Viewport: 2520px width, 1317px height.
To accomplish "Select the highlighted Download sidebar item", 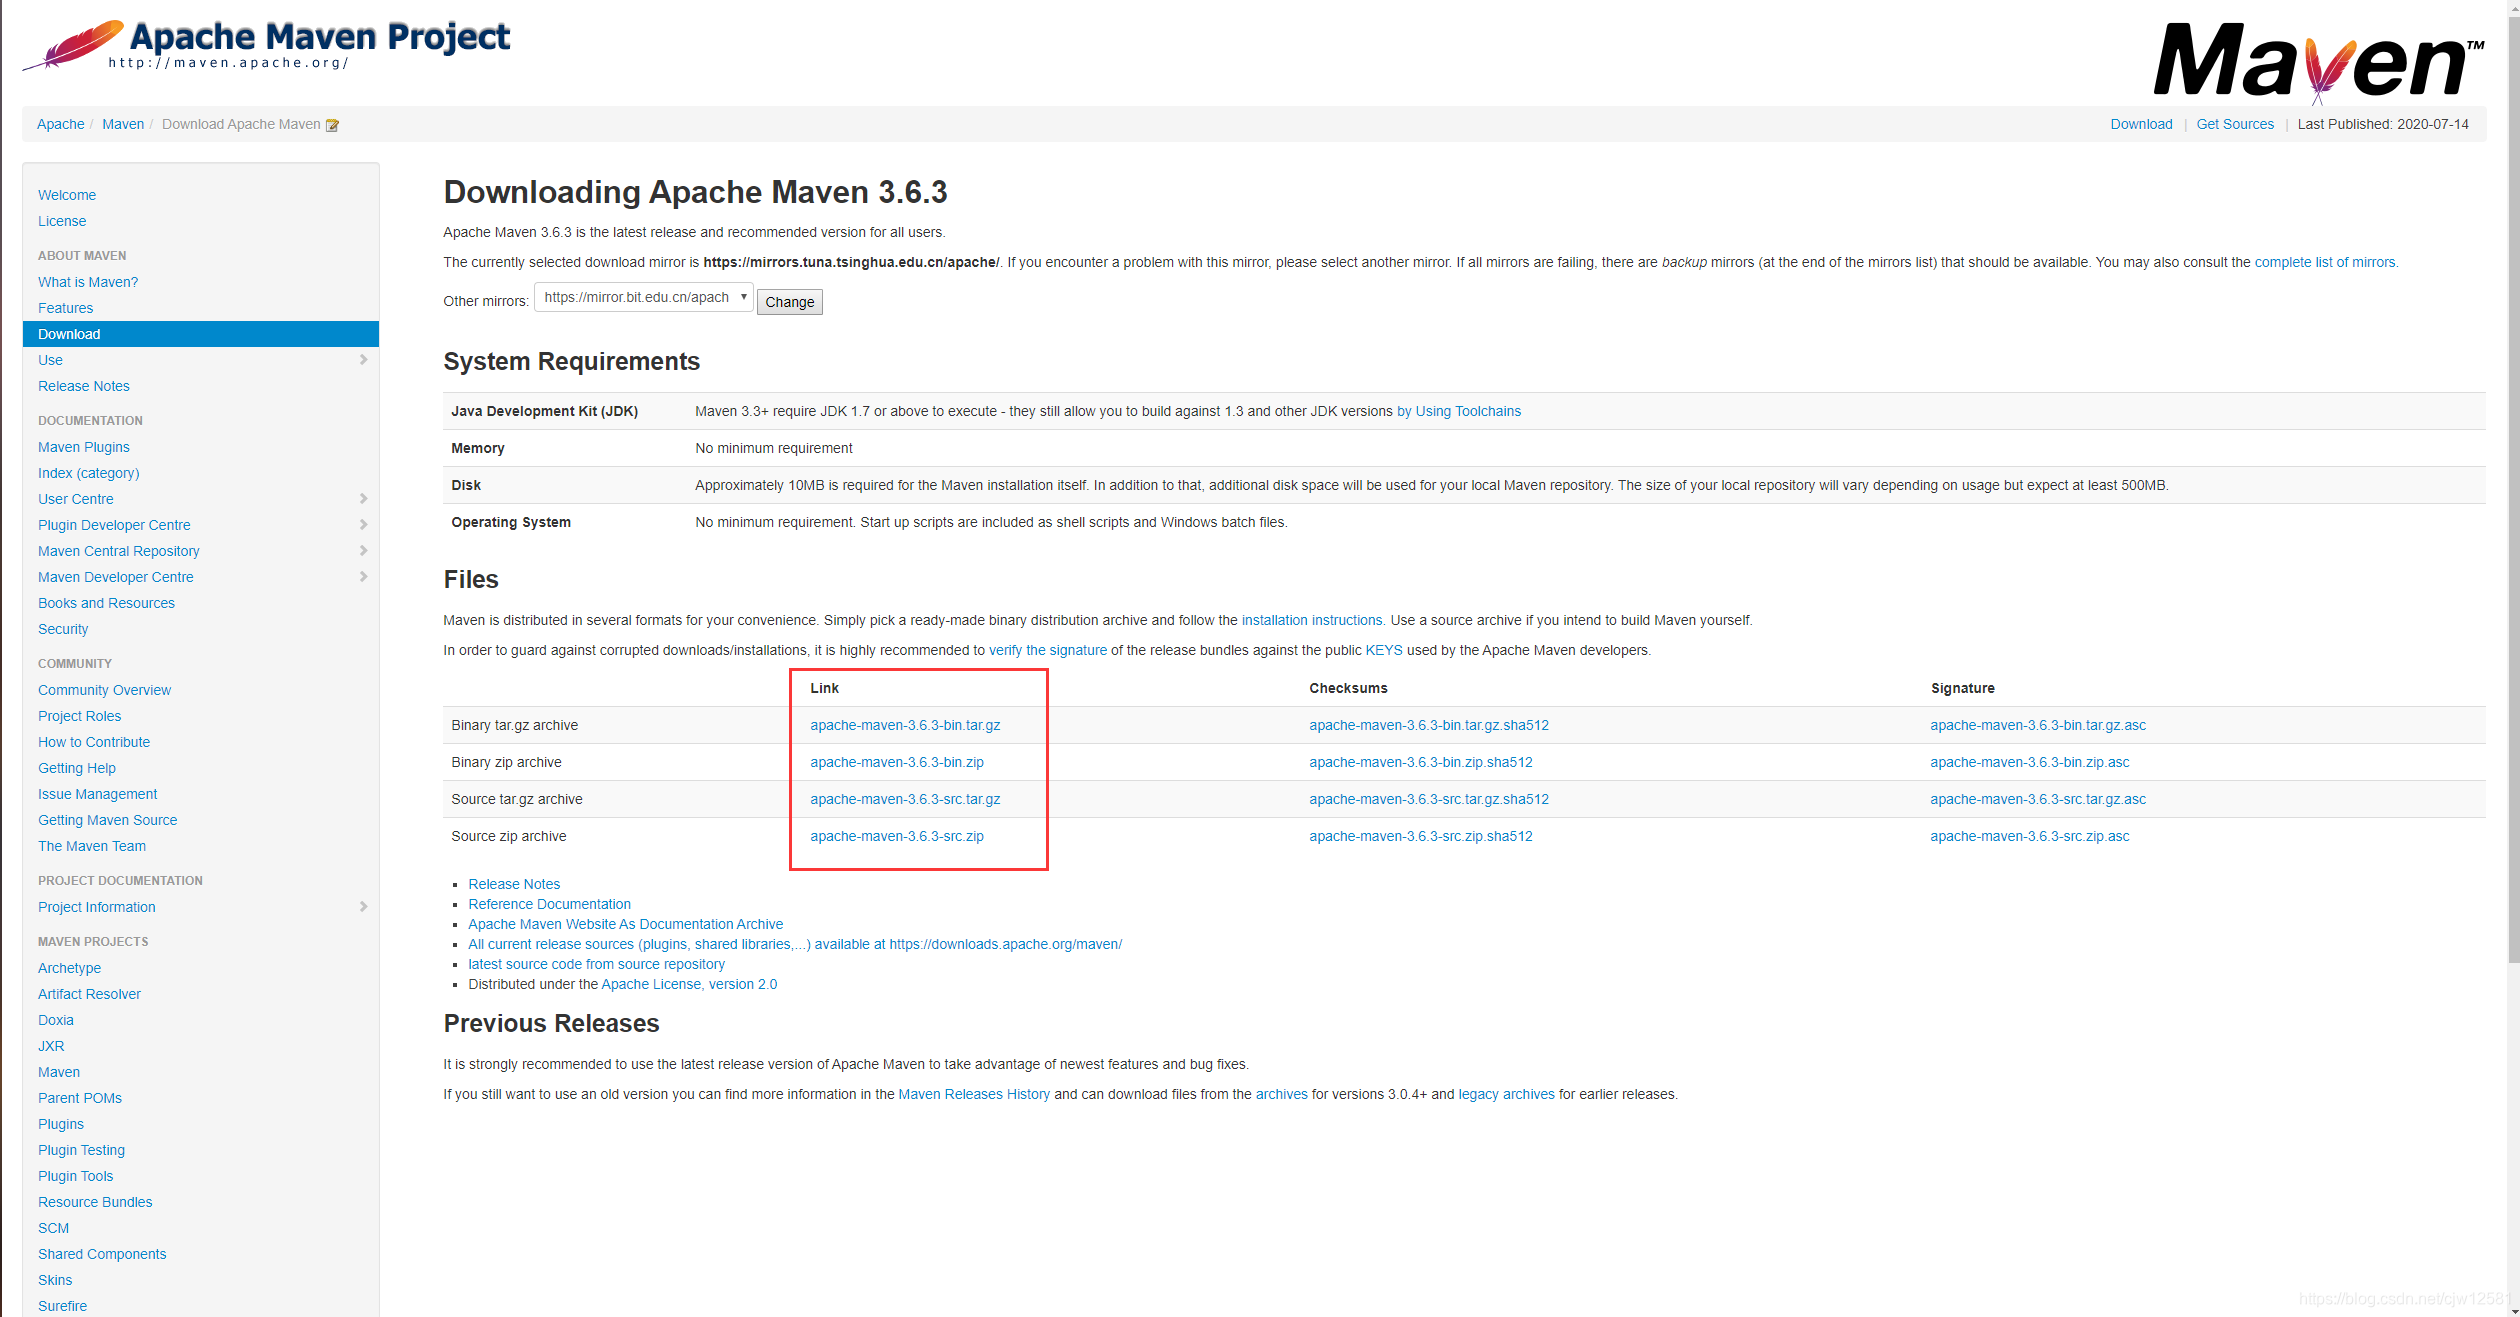I will [x=200, y=334].
